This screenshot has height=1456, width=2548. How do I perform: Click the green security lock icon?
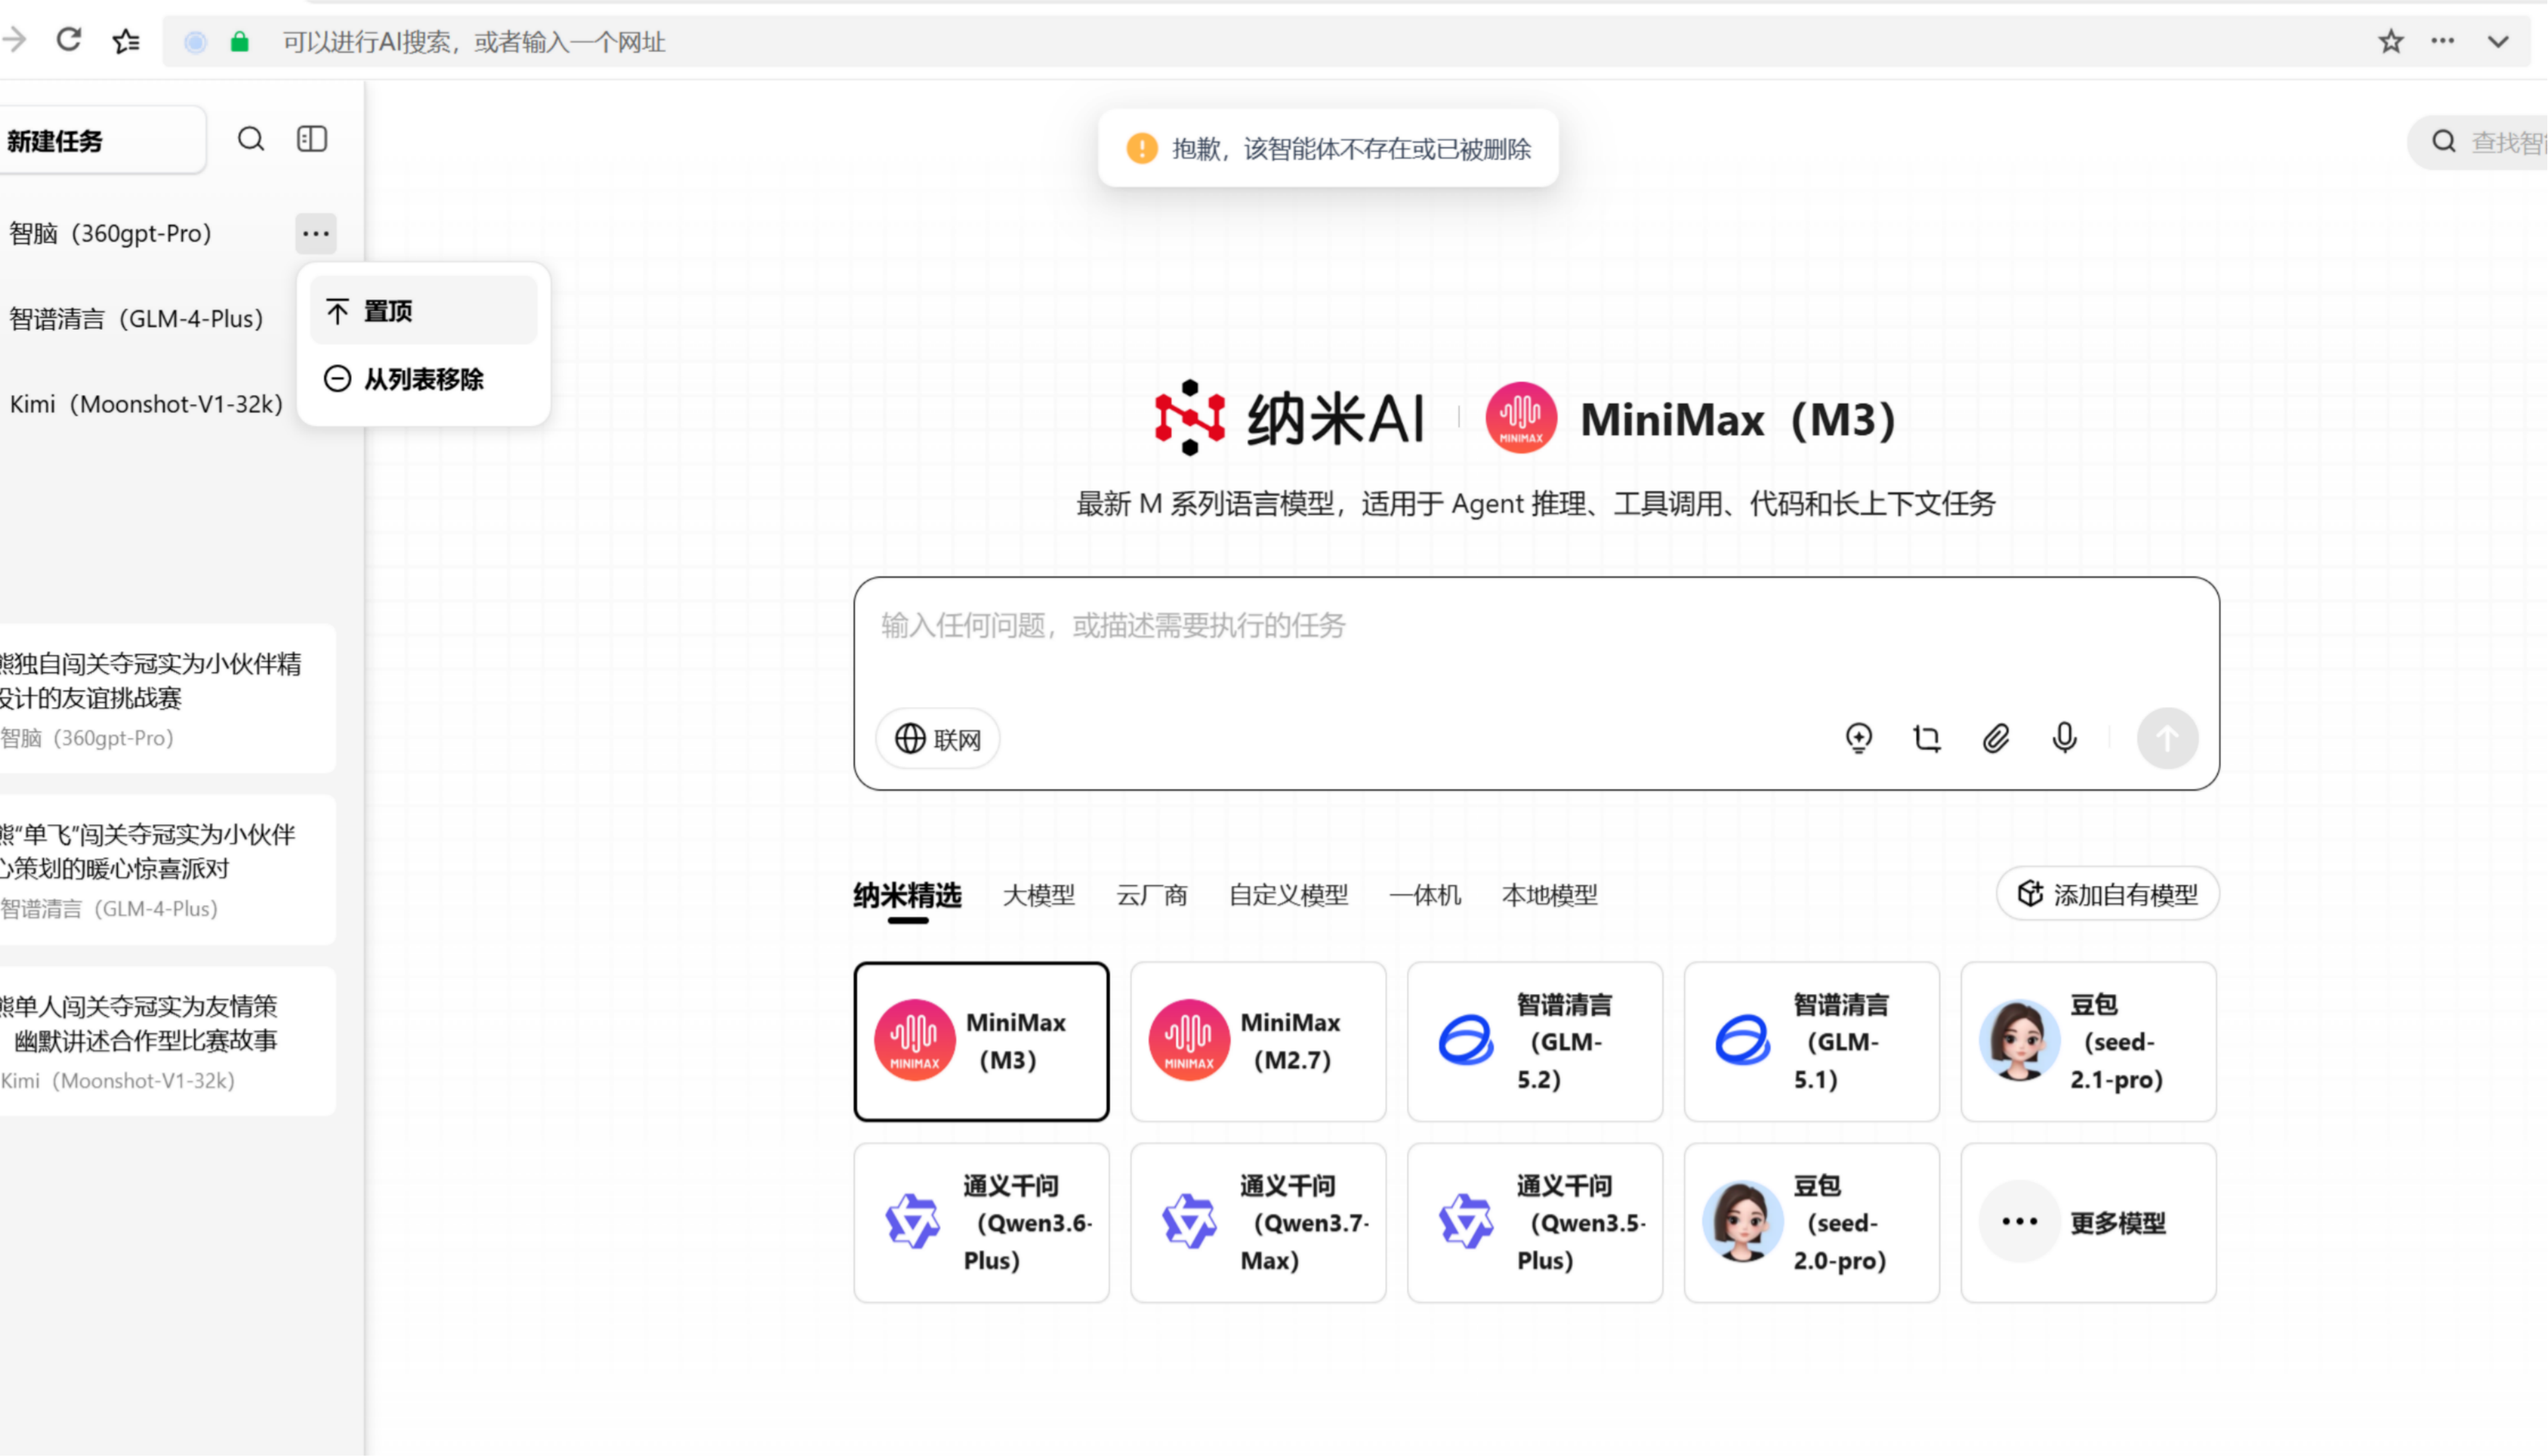[x=239, y=42]
